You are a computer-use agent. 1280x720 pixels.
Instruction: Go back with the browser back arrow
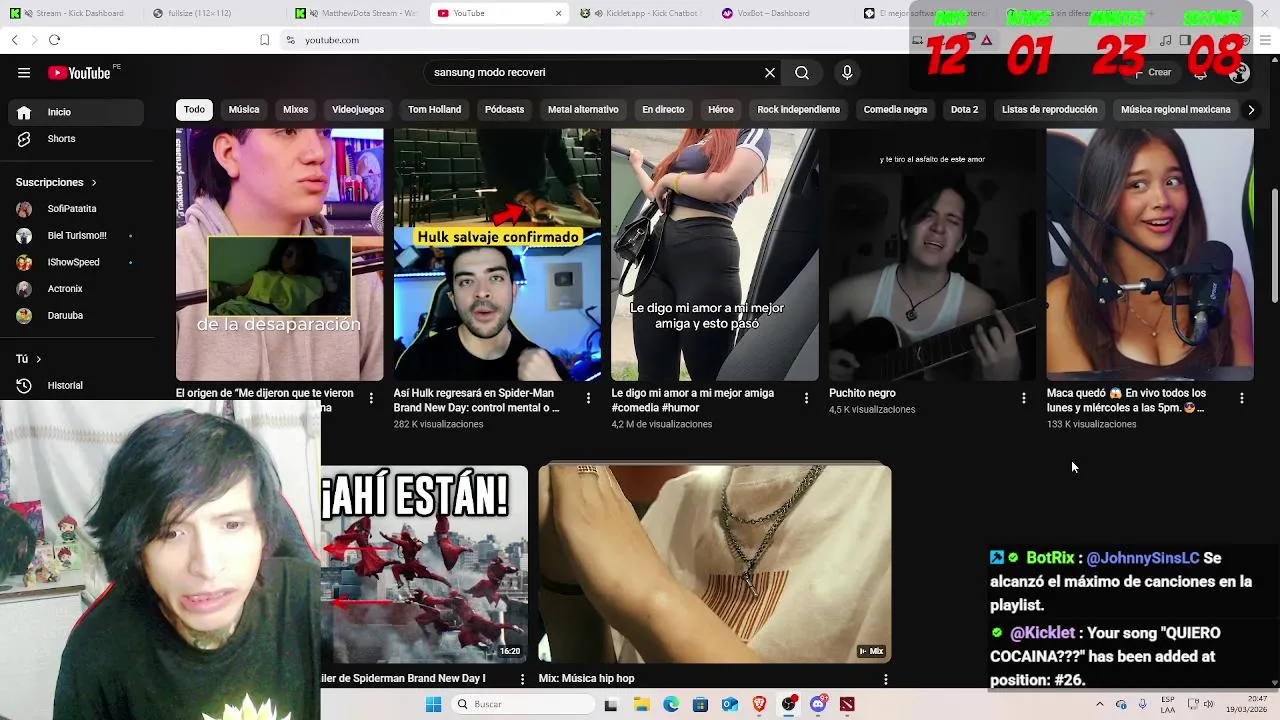[x=15, y=40]
